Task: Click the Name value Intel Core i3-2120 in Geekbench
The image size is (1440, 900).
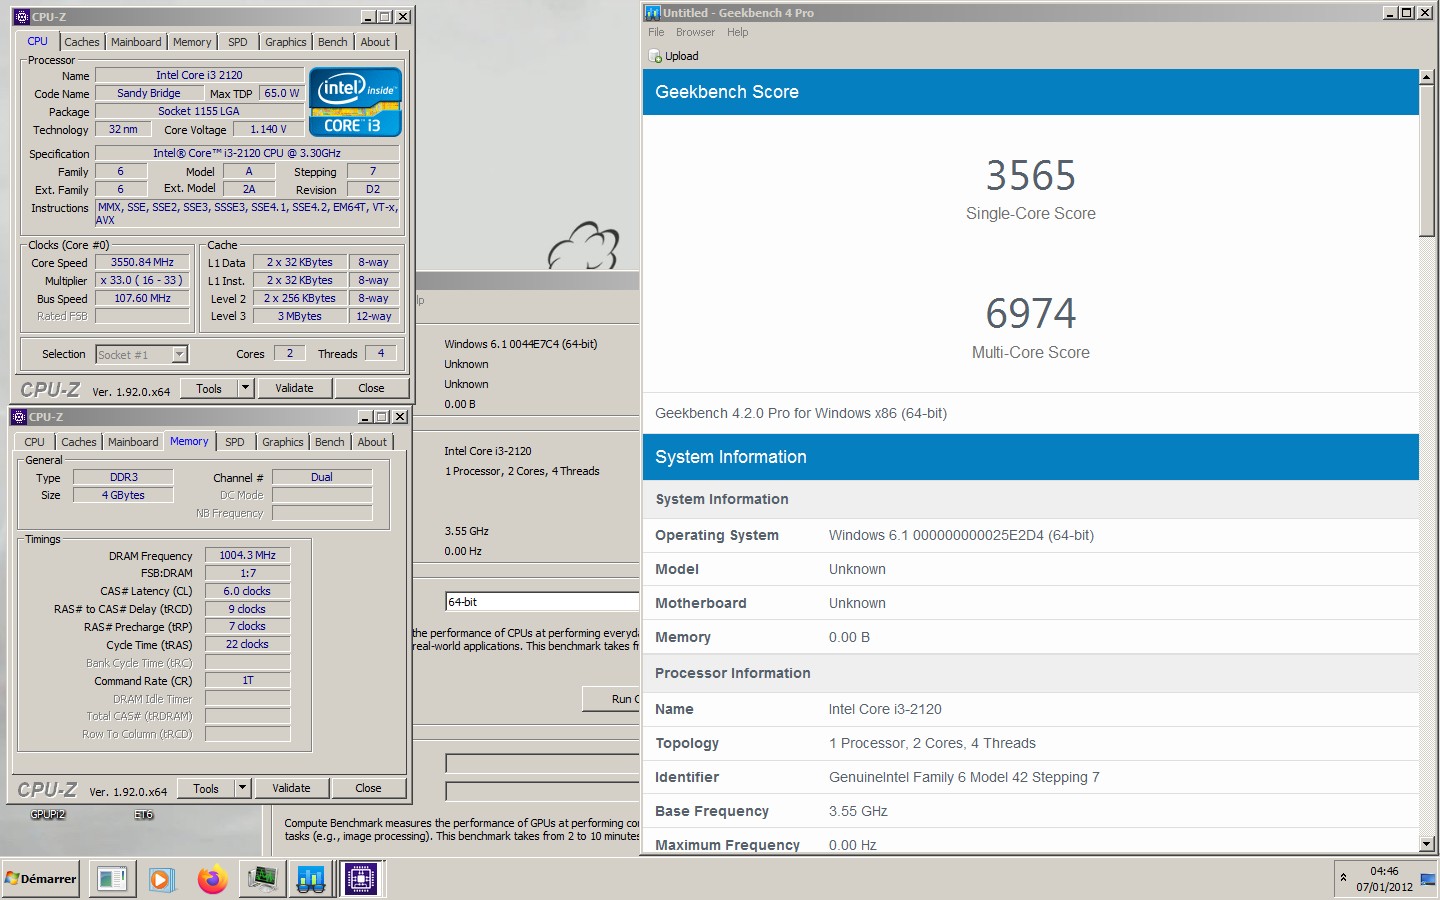Action: 885,709
